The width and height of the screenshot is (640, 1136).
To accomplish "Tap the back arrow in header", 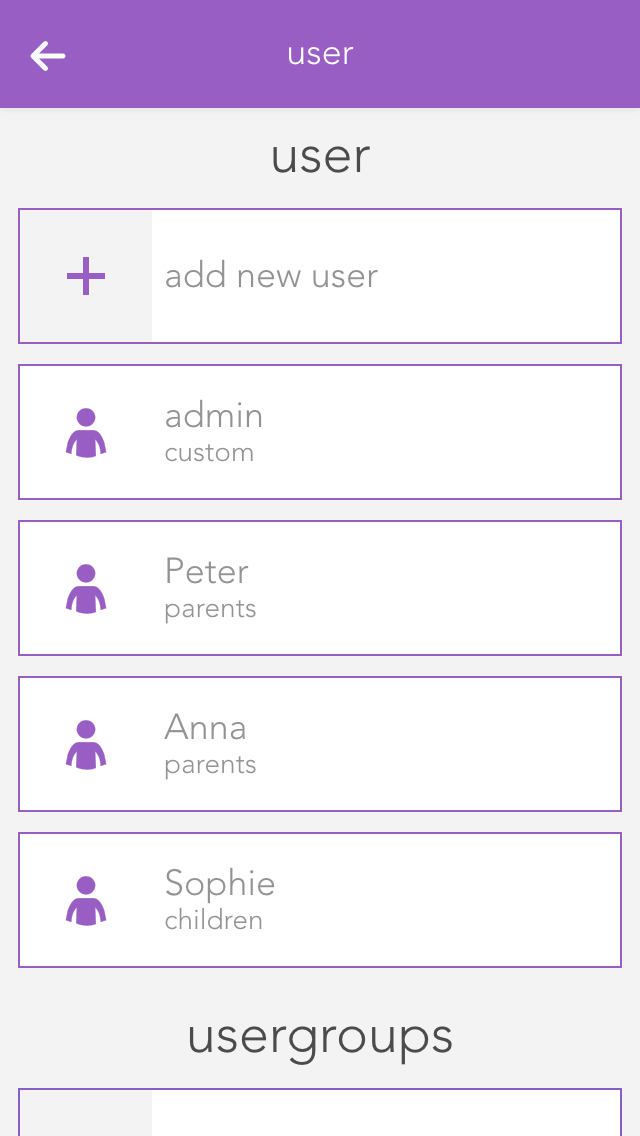I will (x=48, y=56).
